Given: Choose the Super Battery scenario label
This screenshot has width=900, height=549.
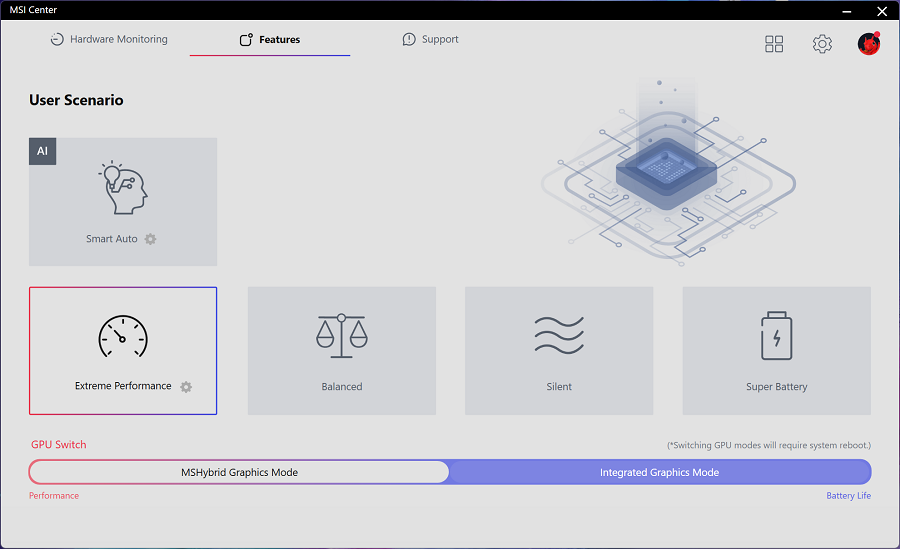Looking at the screenshot, I should coord(777,386).
